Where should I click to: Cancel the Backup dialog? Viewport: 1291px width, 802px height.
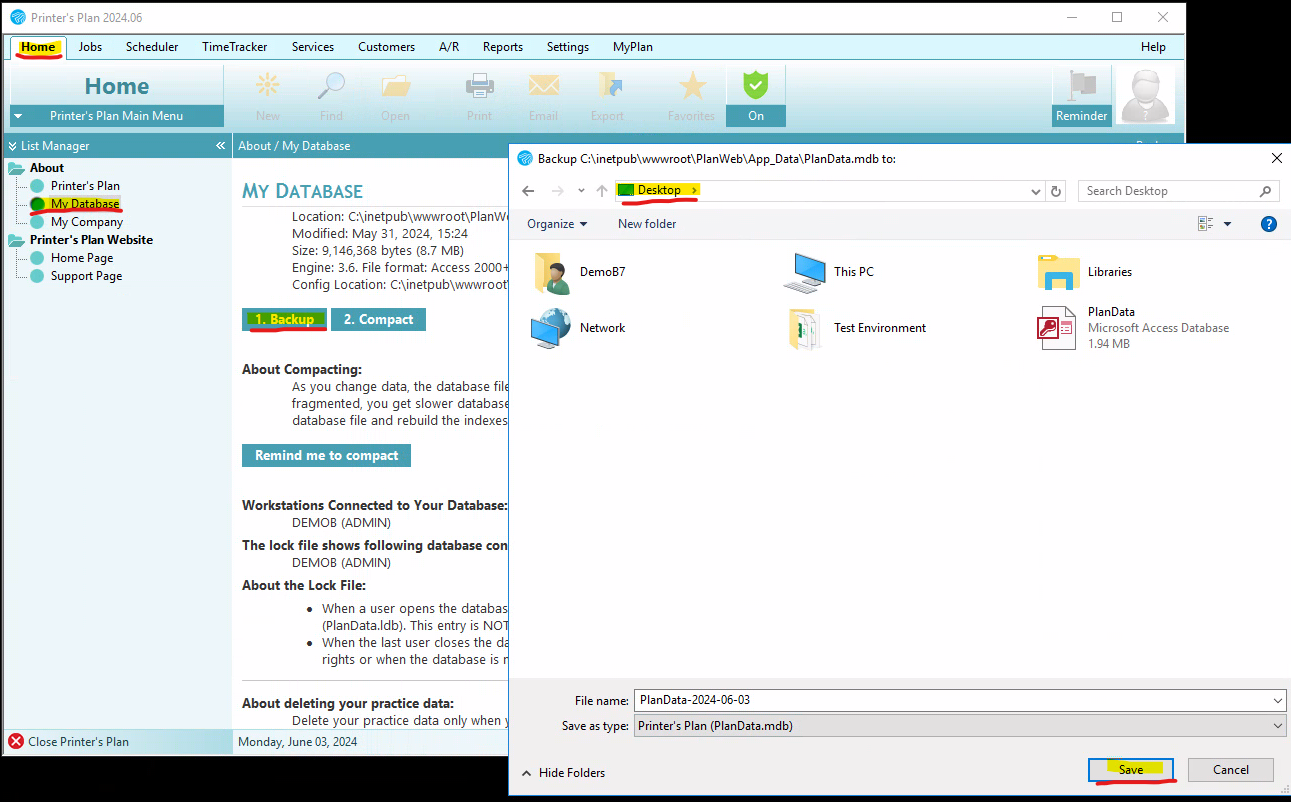coord(1231,770)
